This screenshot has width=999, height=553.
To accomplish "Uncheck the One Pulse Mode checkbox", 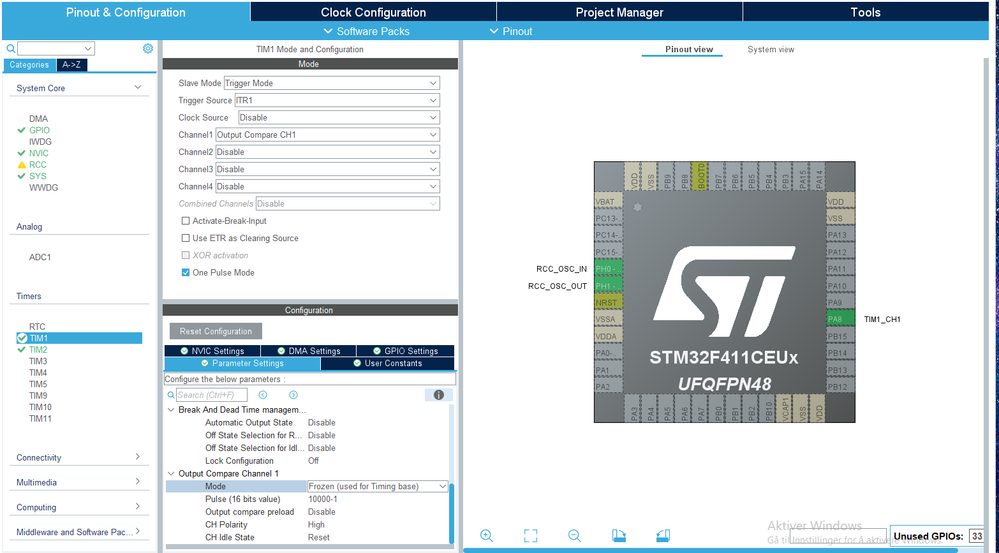I will [185, 272].
